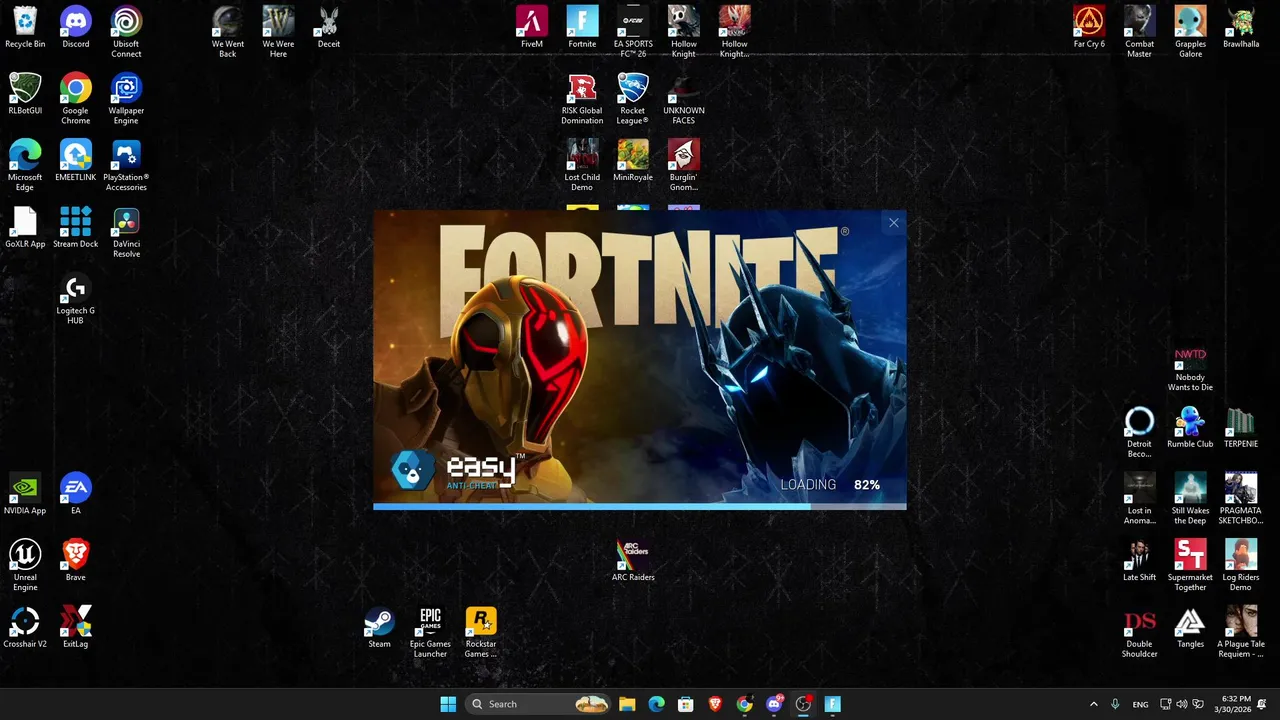Launch the ARC Raiders desktop shortcut
The width and height of the screenshot is (1280, 720).
[x=633, y=560]
